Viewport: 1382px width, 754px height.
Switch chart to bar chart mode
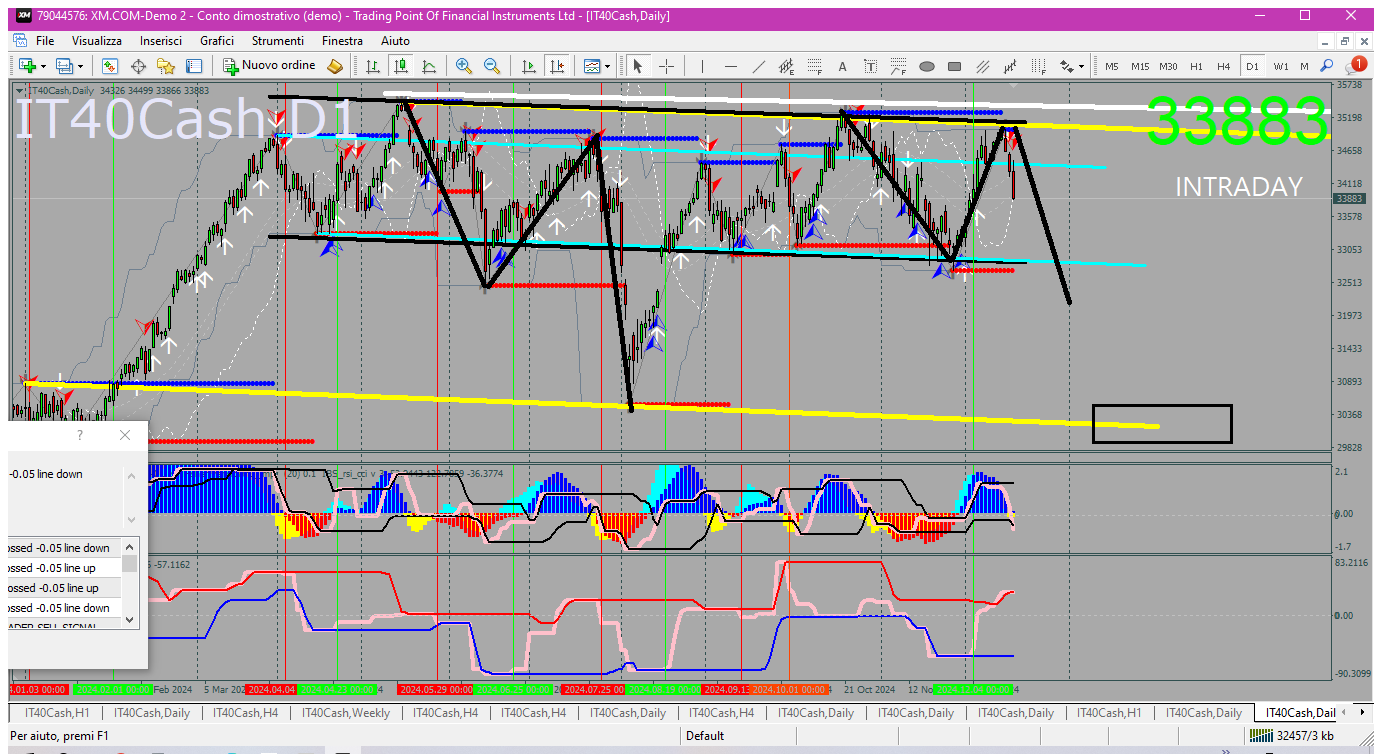pyautogui.click(x=373, y=66)
